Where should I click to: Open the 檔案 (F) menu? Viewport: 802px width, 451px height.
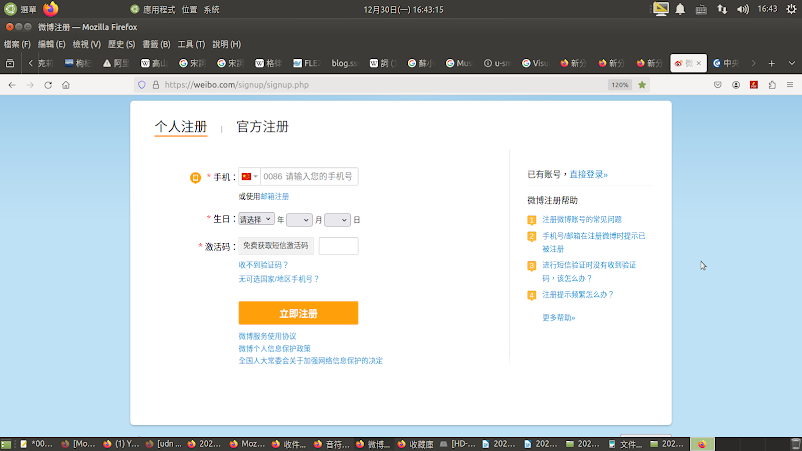[17, 44]
